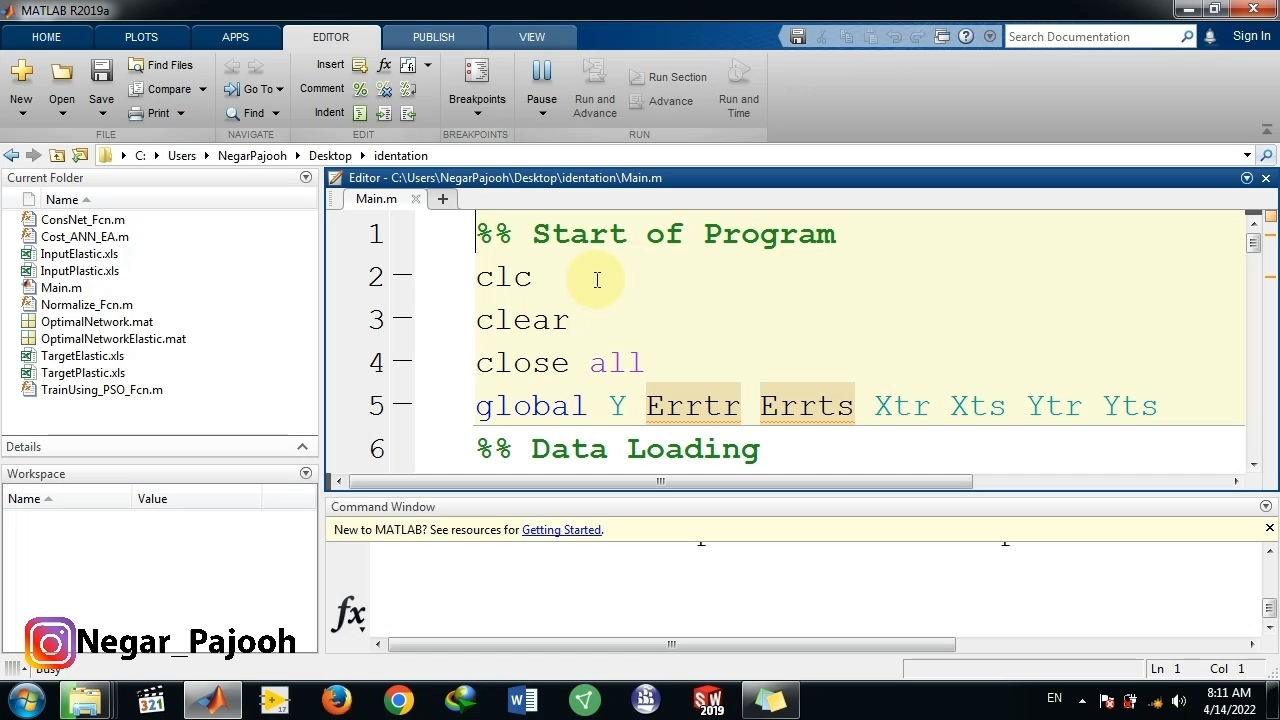Click comment-out percent icon

(x=360, y=90)
